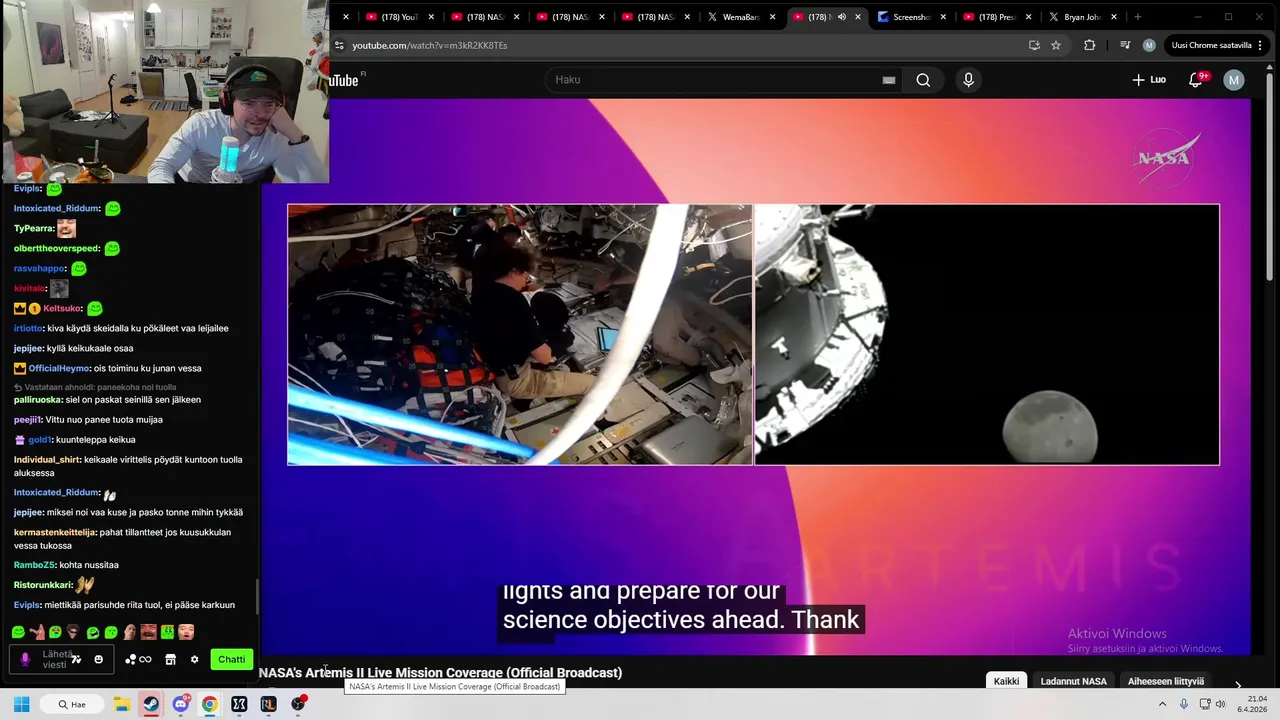Click the YouTube search magnifier button
This screenshot has height=720, width=1280.
[x=923, y=80]
